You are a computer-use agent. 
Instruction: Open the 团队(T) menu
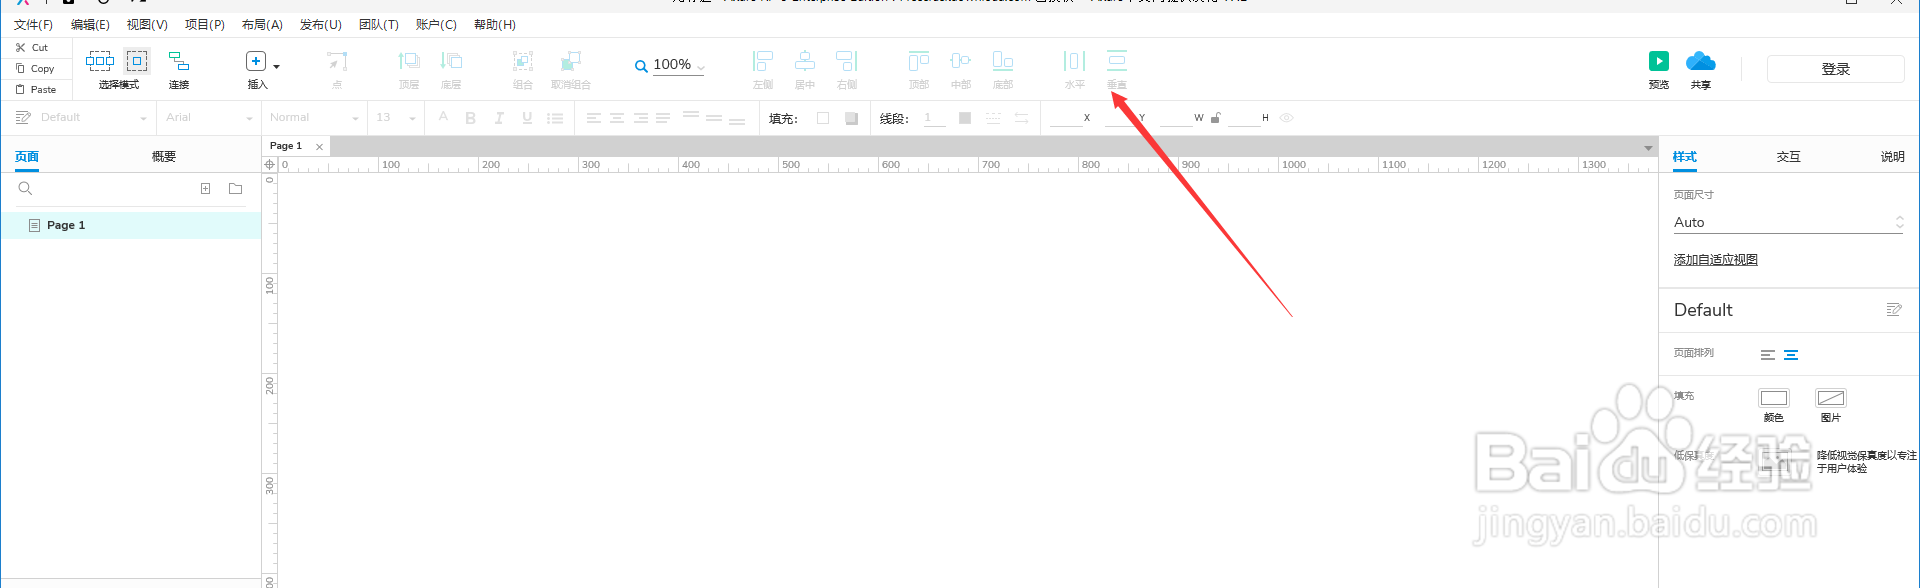(x=379, y=24)
